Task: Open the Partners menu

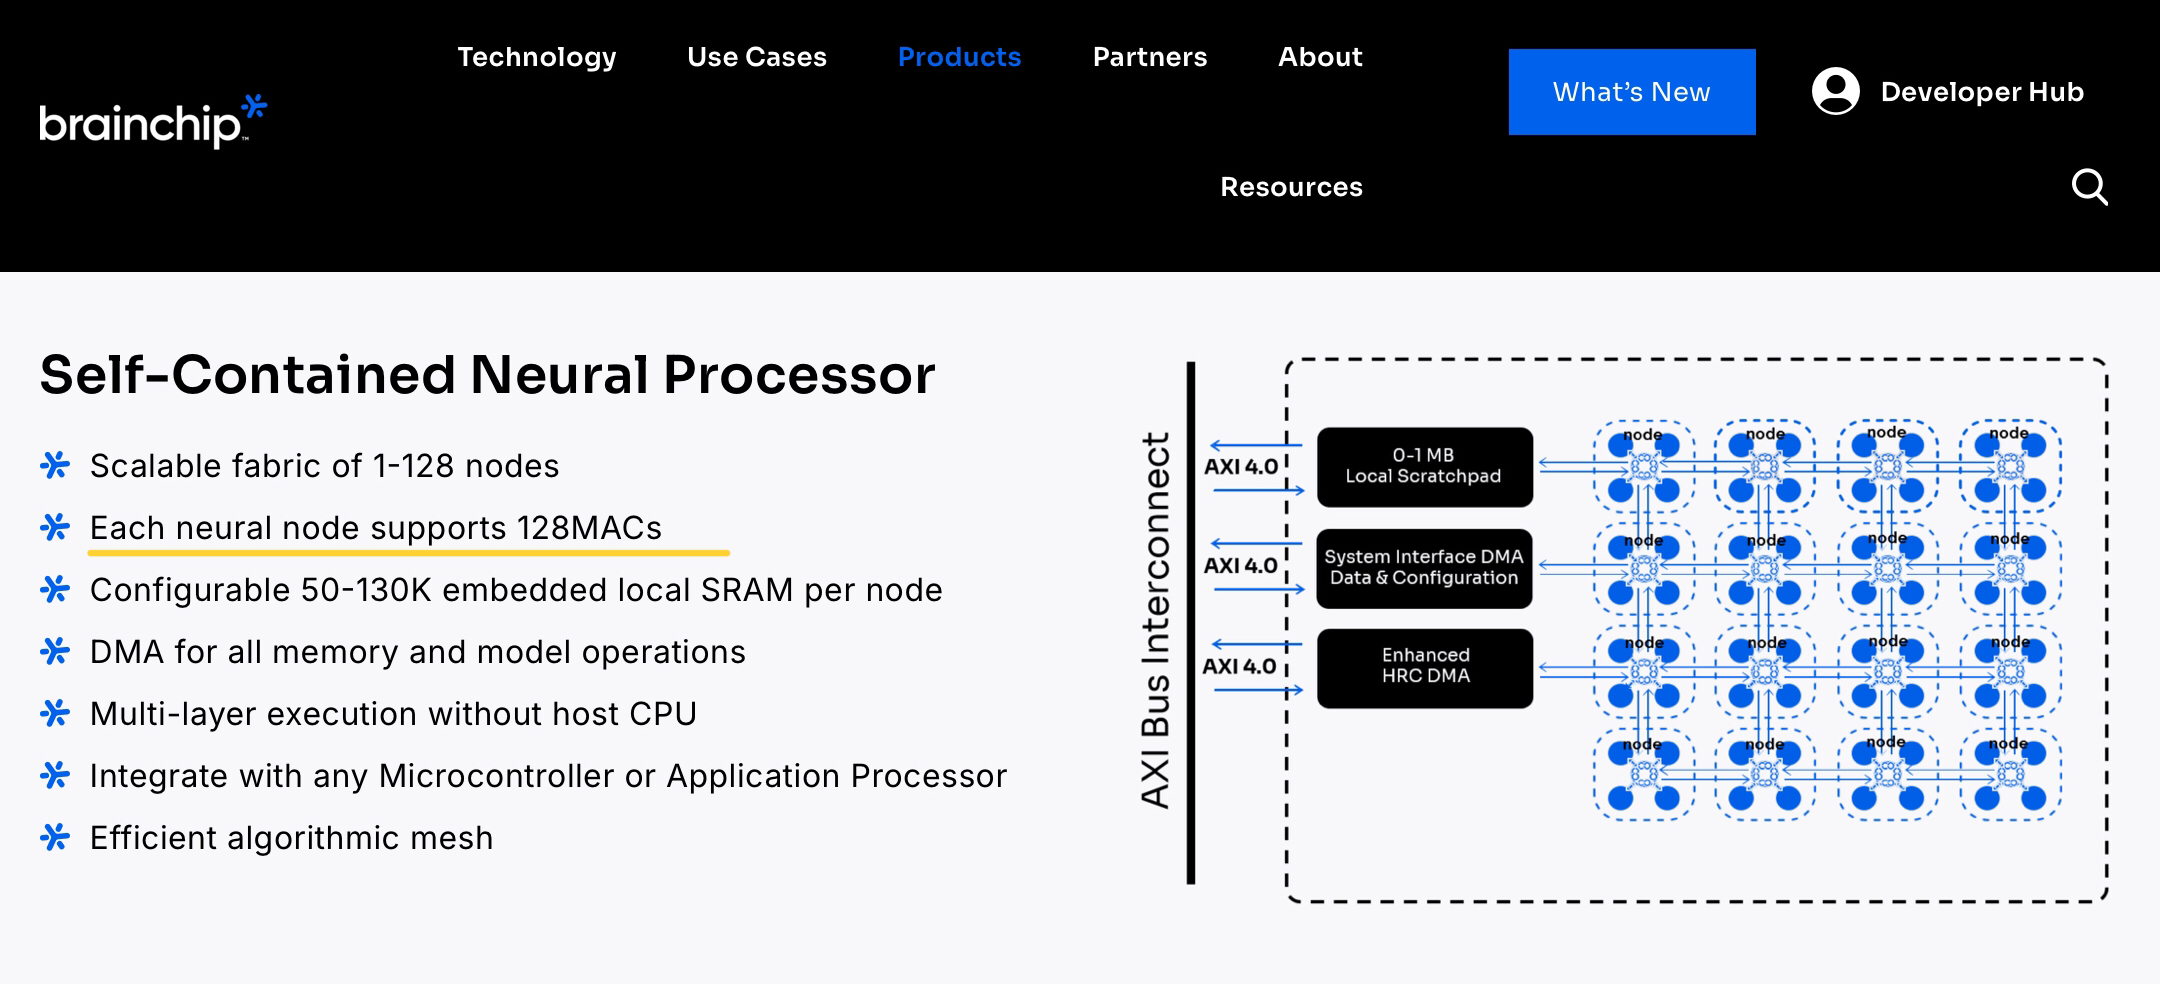Action: pos(1150,57)
